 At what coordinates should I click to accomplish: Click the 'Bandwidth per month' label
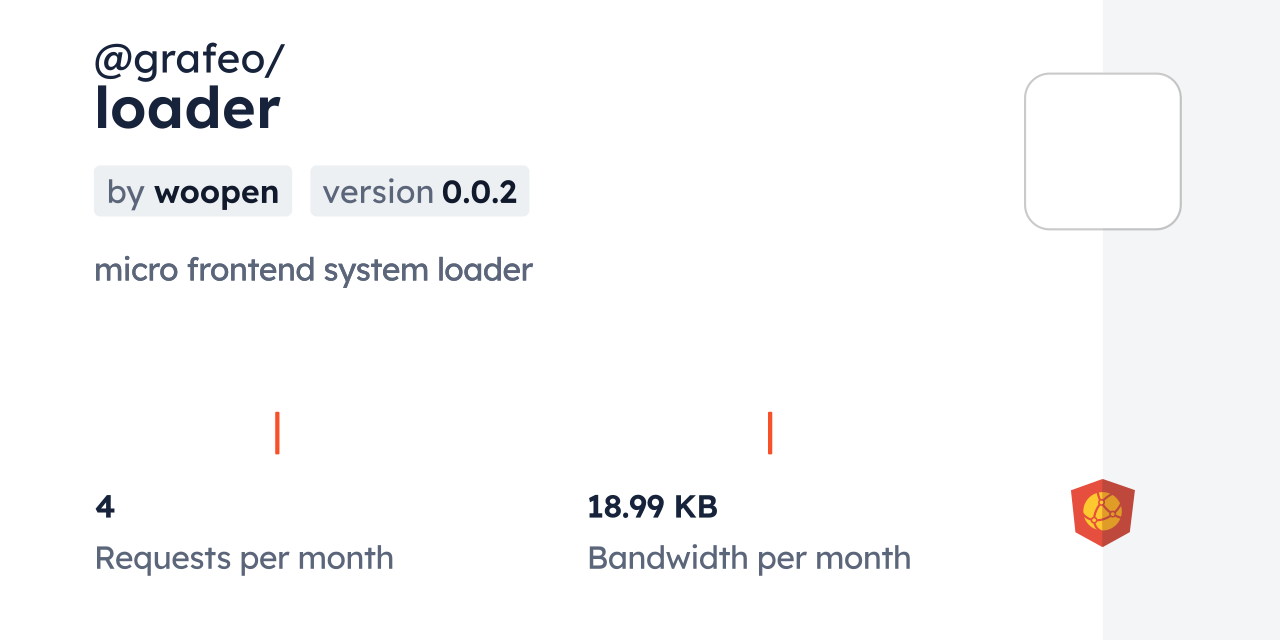tap(749, 558)
